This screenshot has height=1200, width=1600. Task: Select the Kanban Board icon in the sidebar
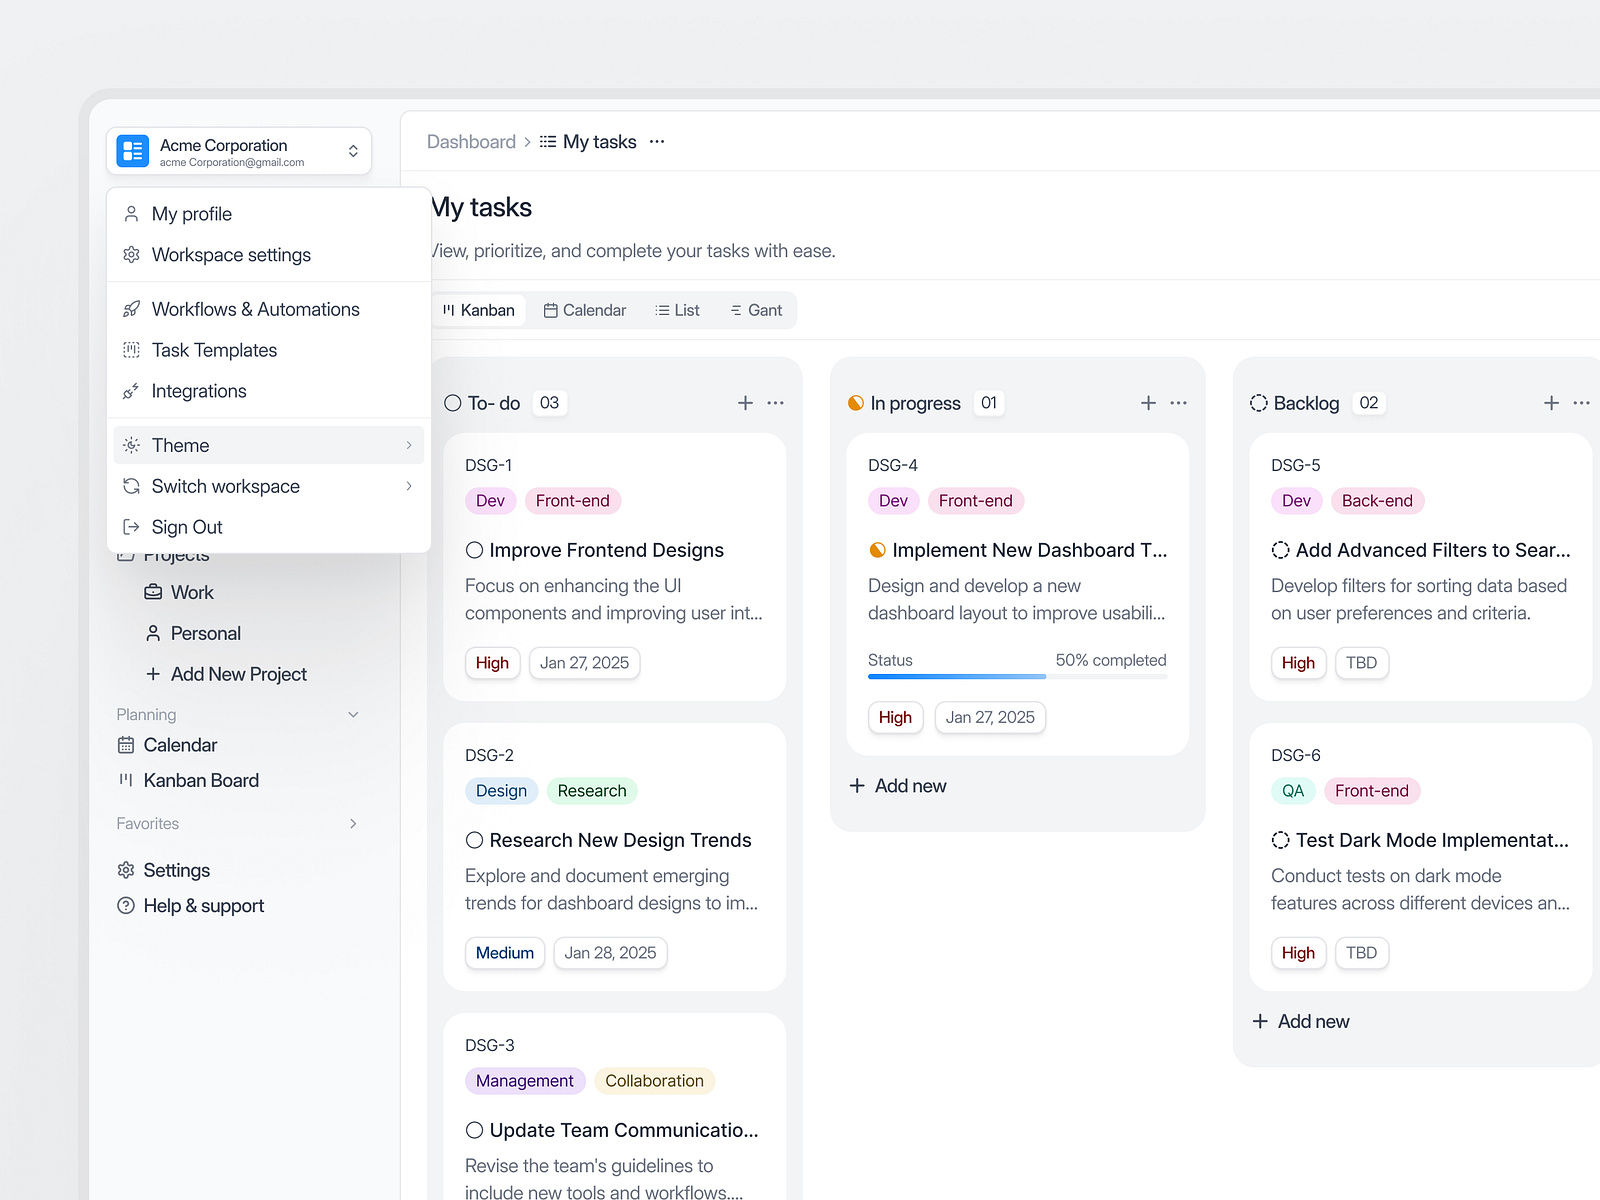(126, 780)
